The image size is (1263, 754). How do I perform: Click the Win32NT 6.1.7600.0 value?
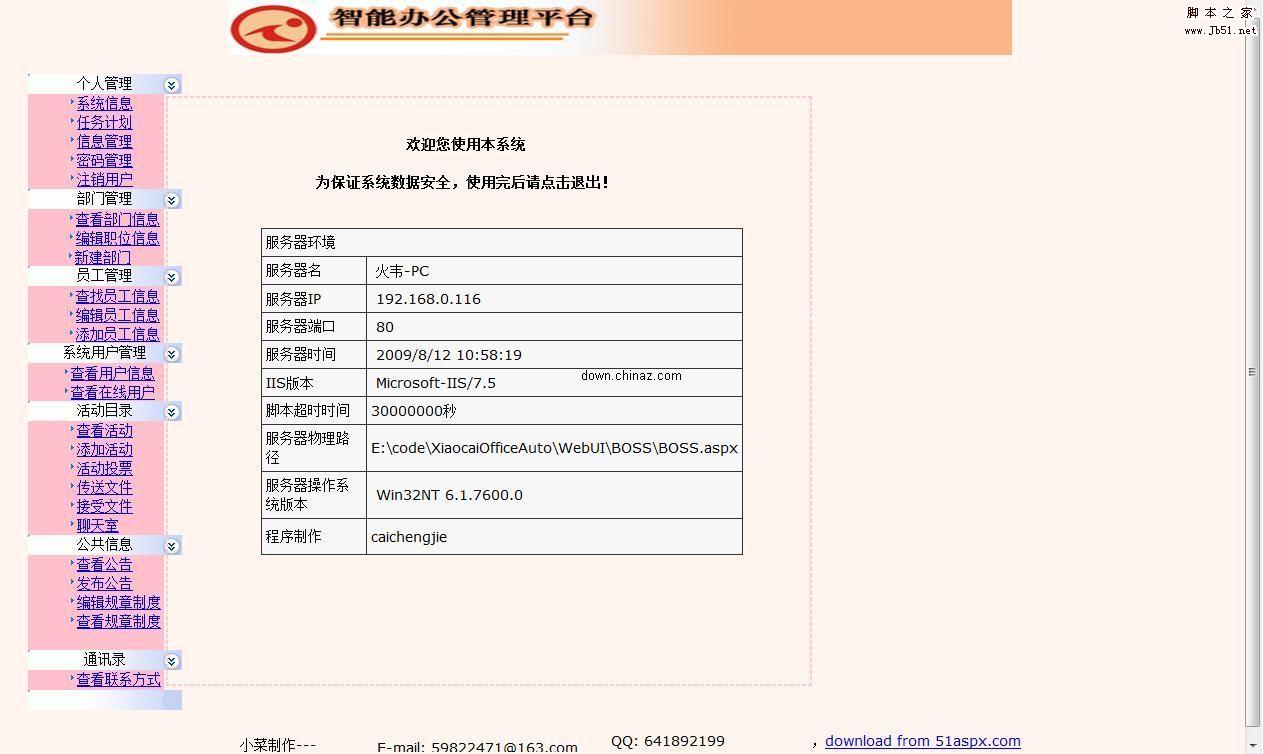449,495
